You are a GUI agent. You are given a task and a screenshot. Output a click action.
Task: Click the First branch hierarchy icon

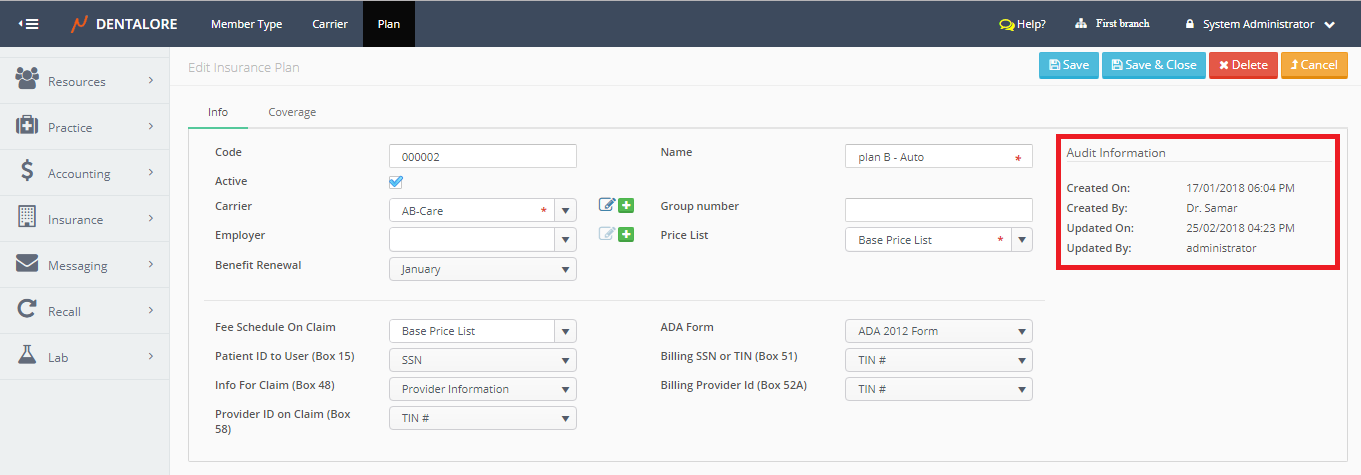[x=1081, y=24]
